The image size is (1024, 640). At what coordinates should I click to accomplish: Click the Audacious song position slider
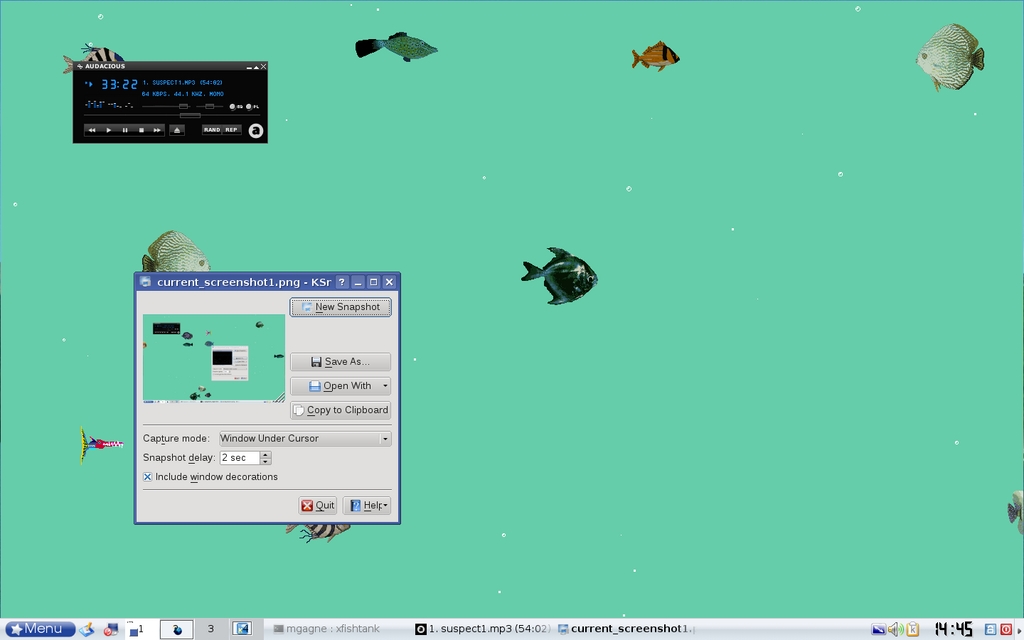(189, 116)
